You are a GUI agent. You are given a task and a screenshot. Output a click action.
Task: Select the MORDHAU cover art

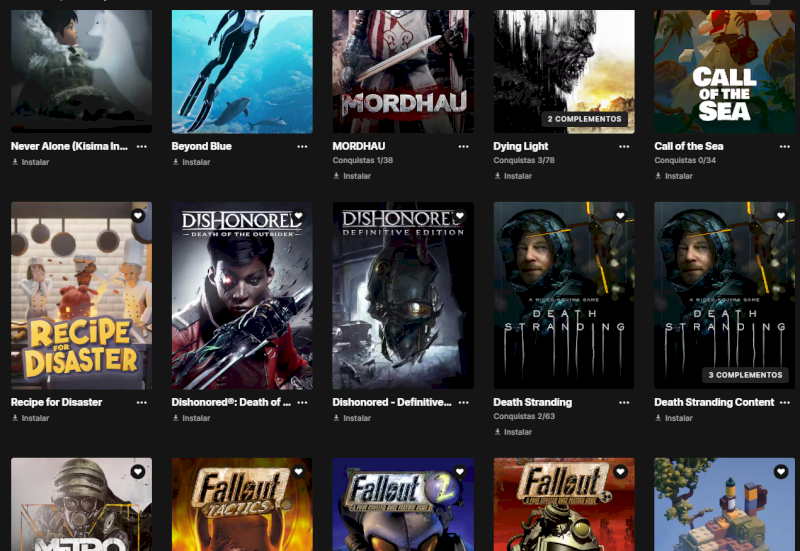(x=403, y=71)
